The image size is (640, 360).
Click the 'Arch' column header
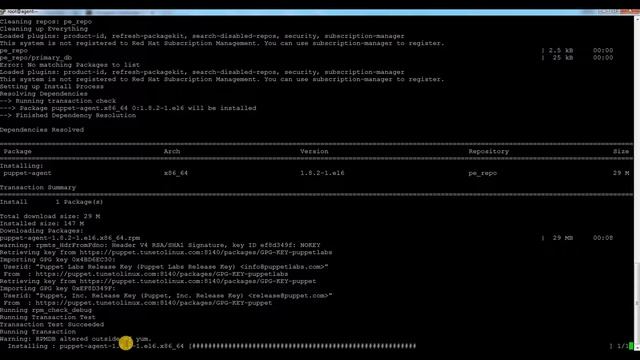(x=172, y=151)
